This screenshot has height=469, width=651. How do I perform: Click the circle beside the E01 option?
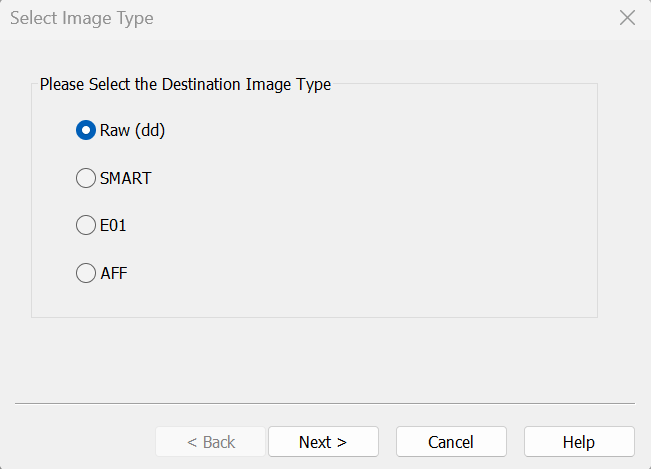point(86,225)
